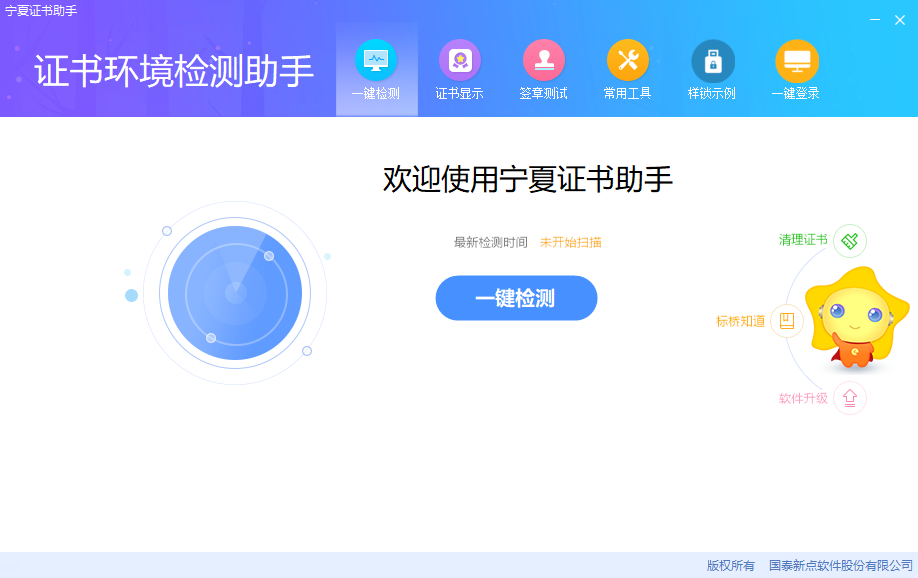Click the 清理证书 green text label
918x578 pixels.
[803, 240]
